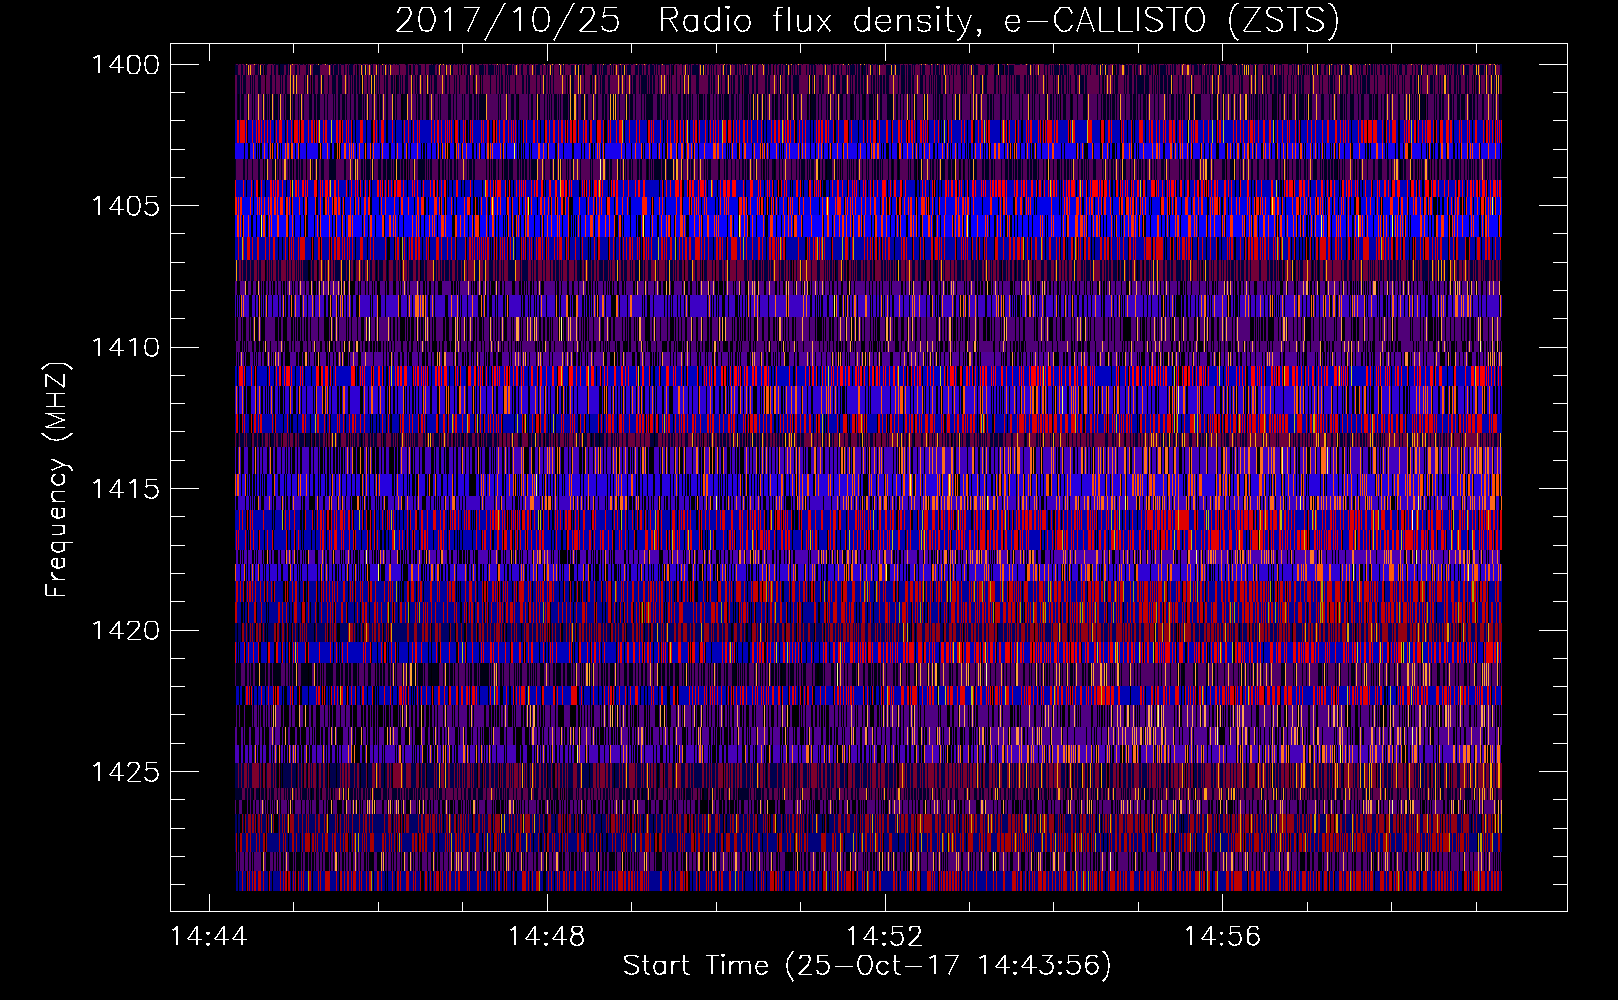This screenshot has height=1000, width=1618.
Task: Click the plot title text at top
Action: click(x=867, y=20)
